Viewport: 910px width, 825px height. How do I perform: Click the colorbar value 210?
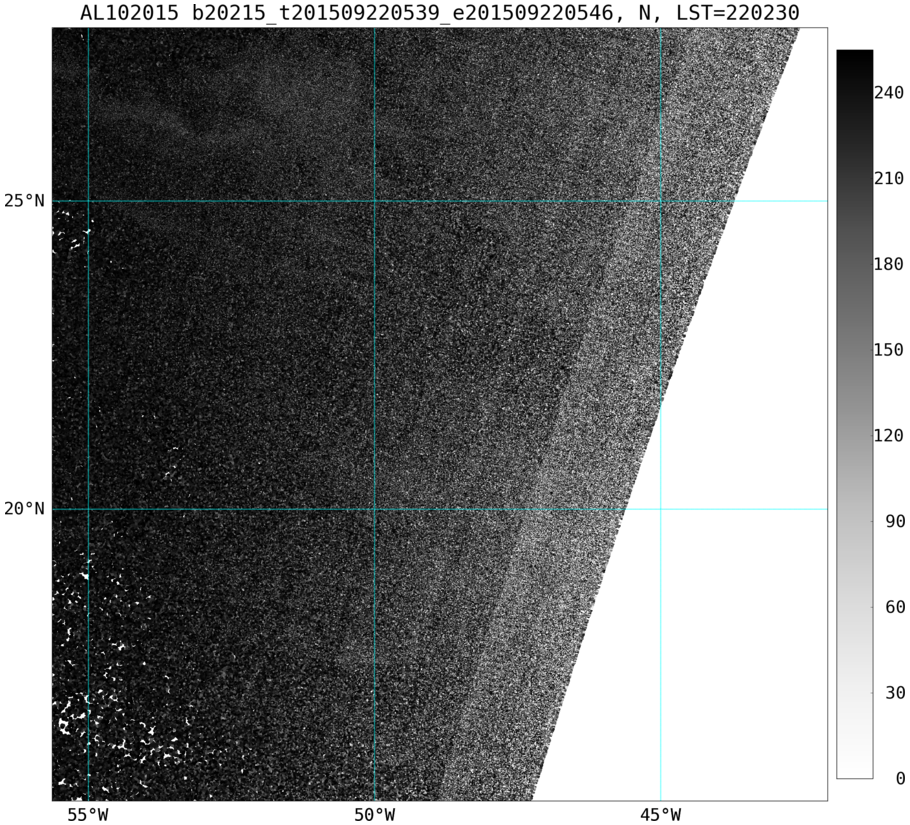pos(889,178)
